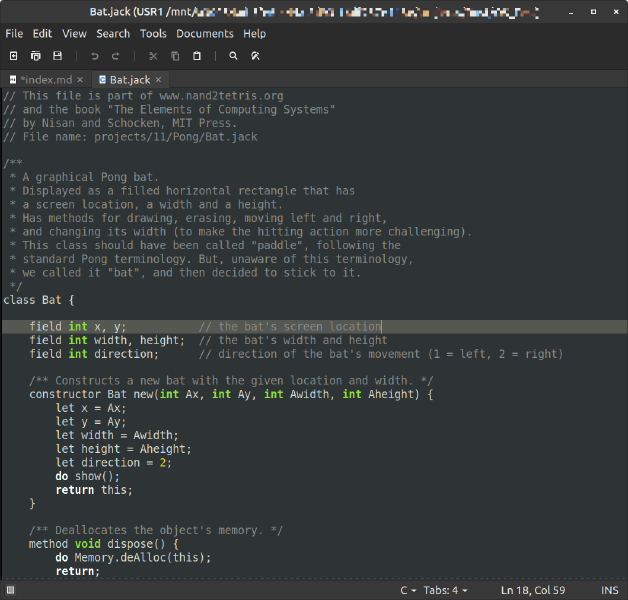
Task: Click 'let direction = 2;' line
Action: [x=113, y=463]
